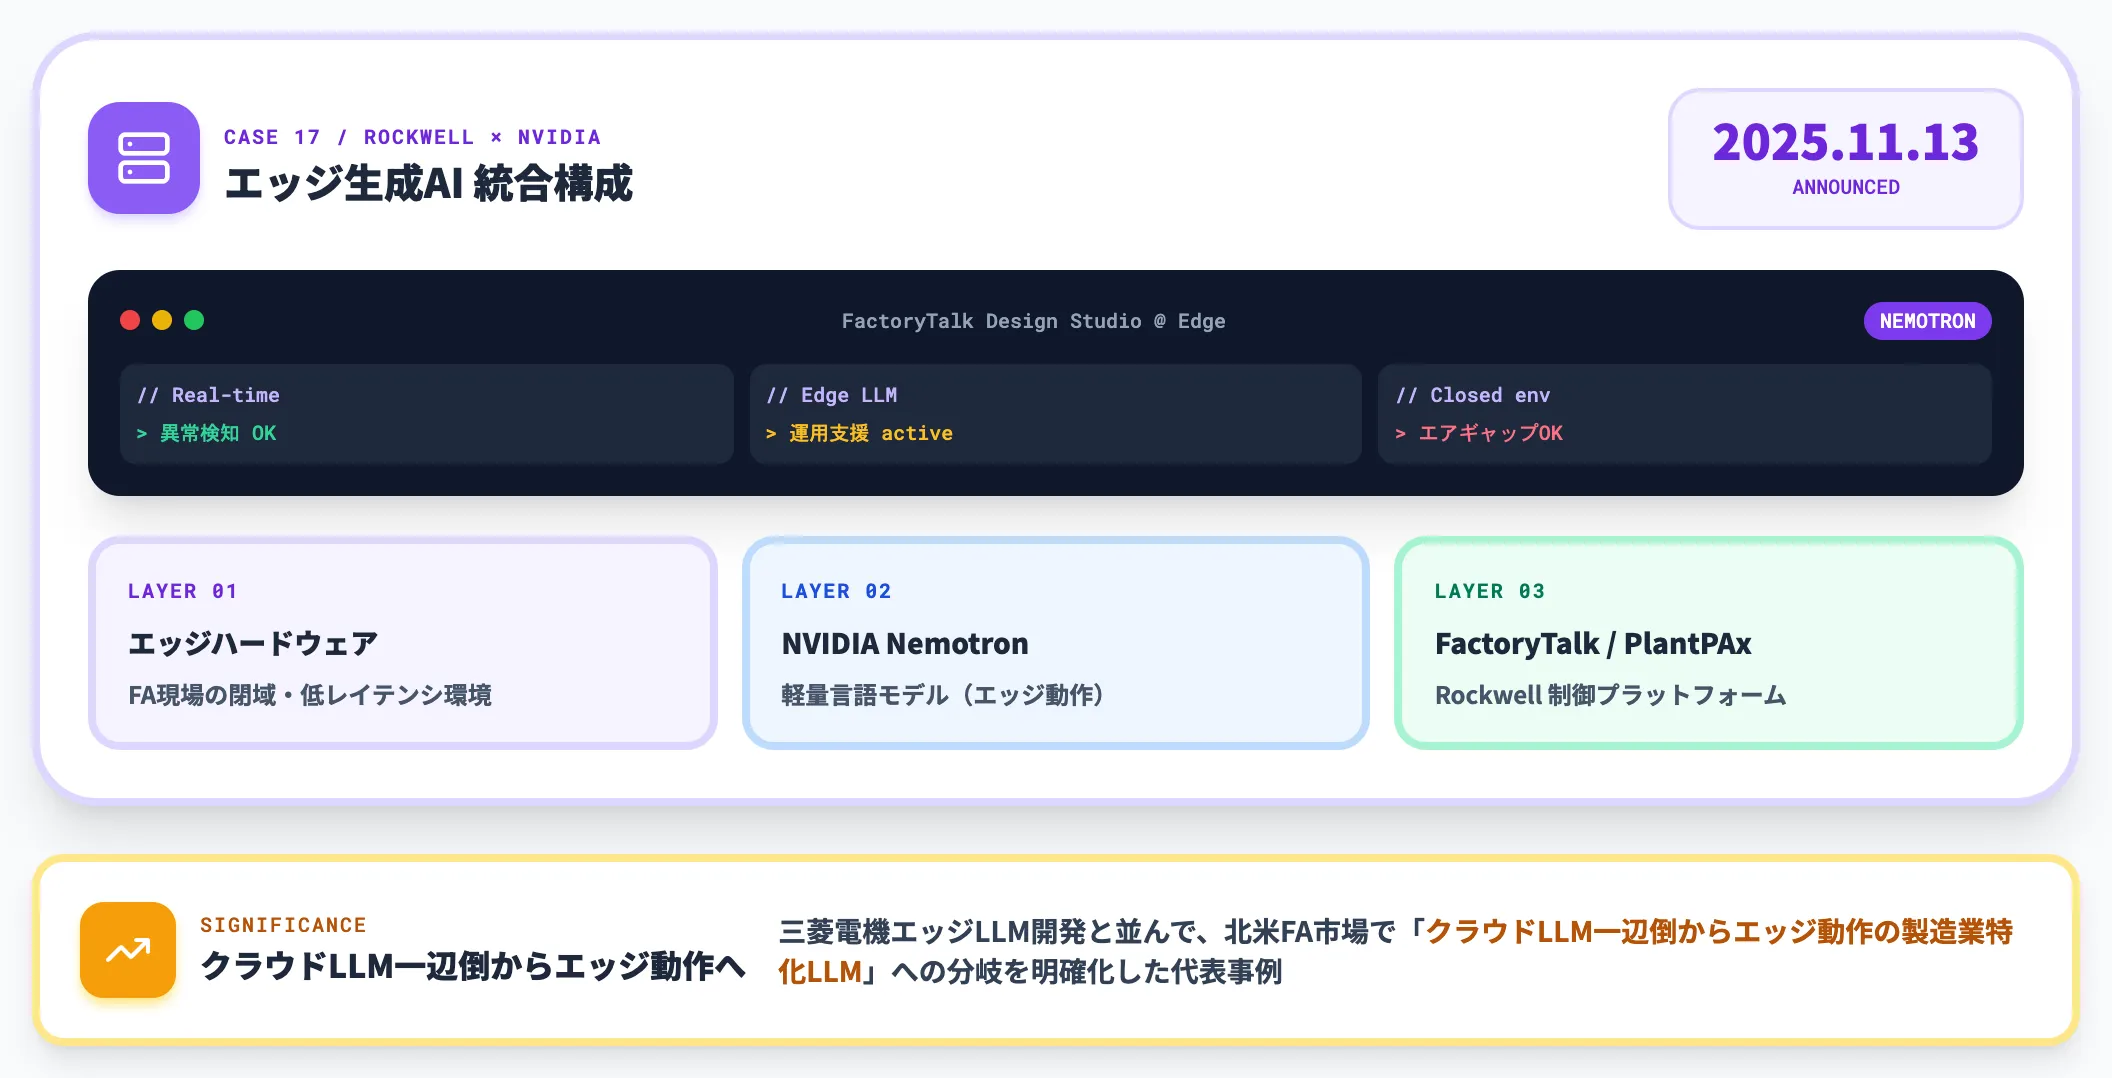Click the '// Real-time' comment line
Screen dimensions: 2112x1078
click(x=208, y=395)
